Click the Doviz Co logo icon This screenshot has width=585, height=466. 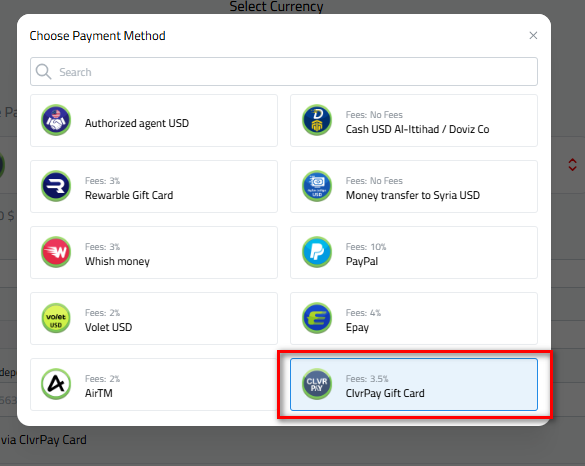(317, 120)
